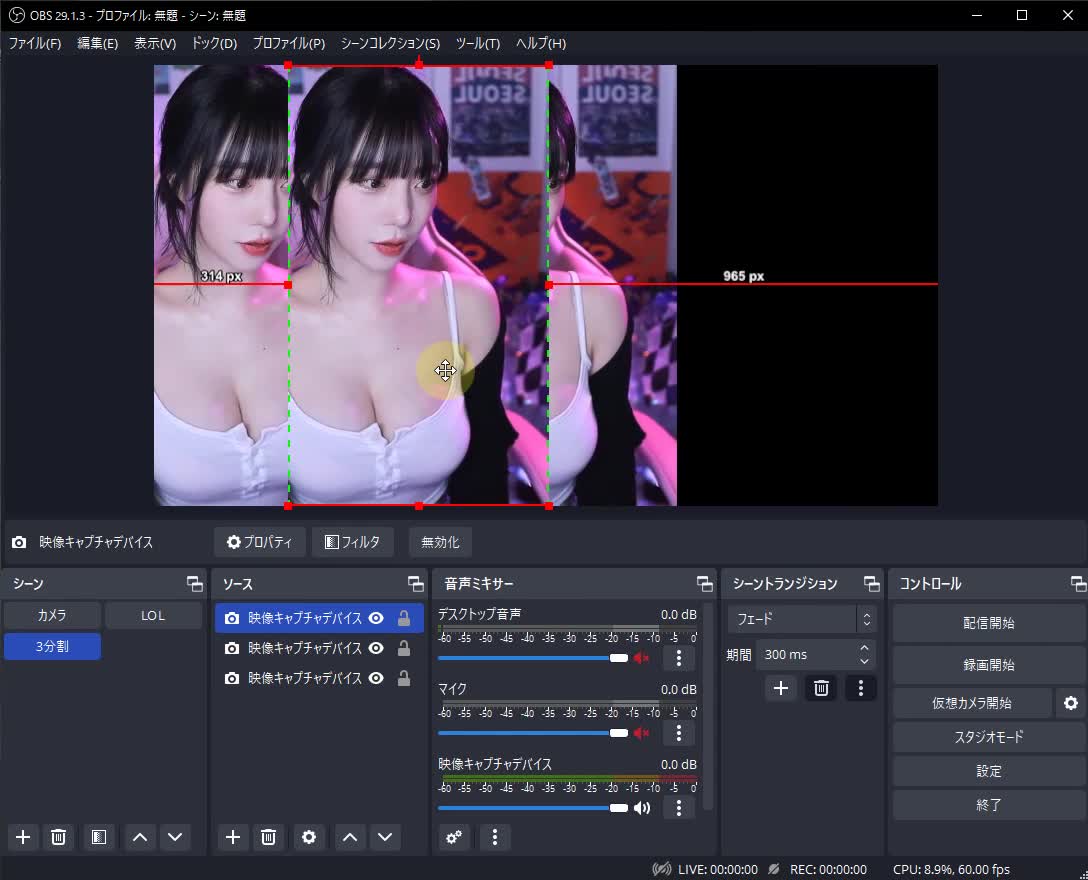Screen dimensions: 1088x880
Task: Unmute the デスクトップ音声 channel
Action: 640,658
